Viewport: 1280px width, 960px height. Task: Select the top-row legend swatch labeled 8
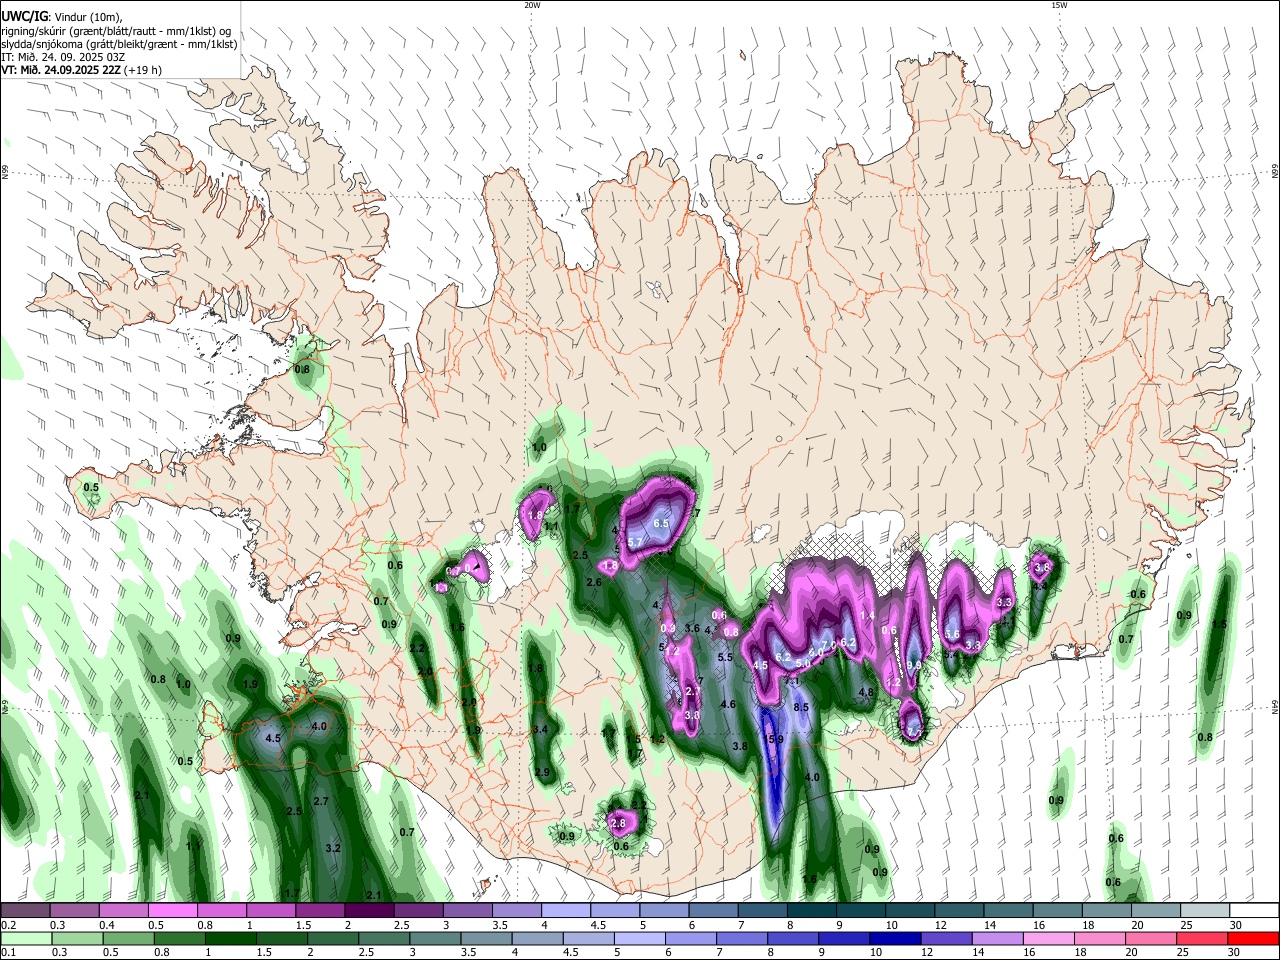tap(813, 911)
